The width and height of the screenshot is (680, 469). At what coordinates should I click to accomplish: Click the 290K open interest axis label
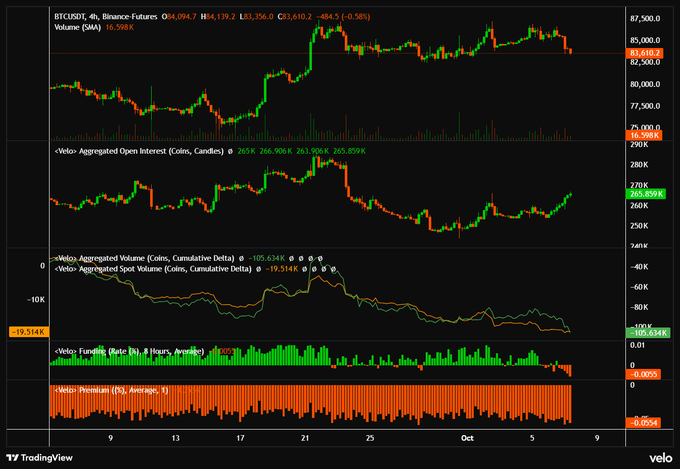[640, 144]
